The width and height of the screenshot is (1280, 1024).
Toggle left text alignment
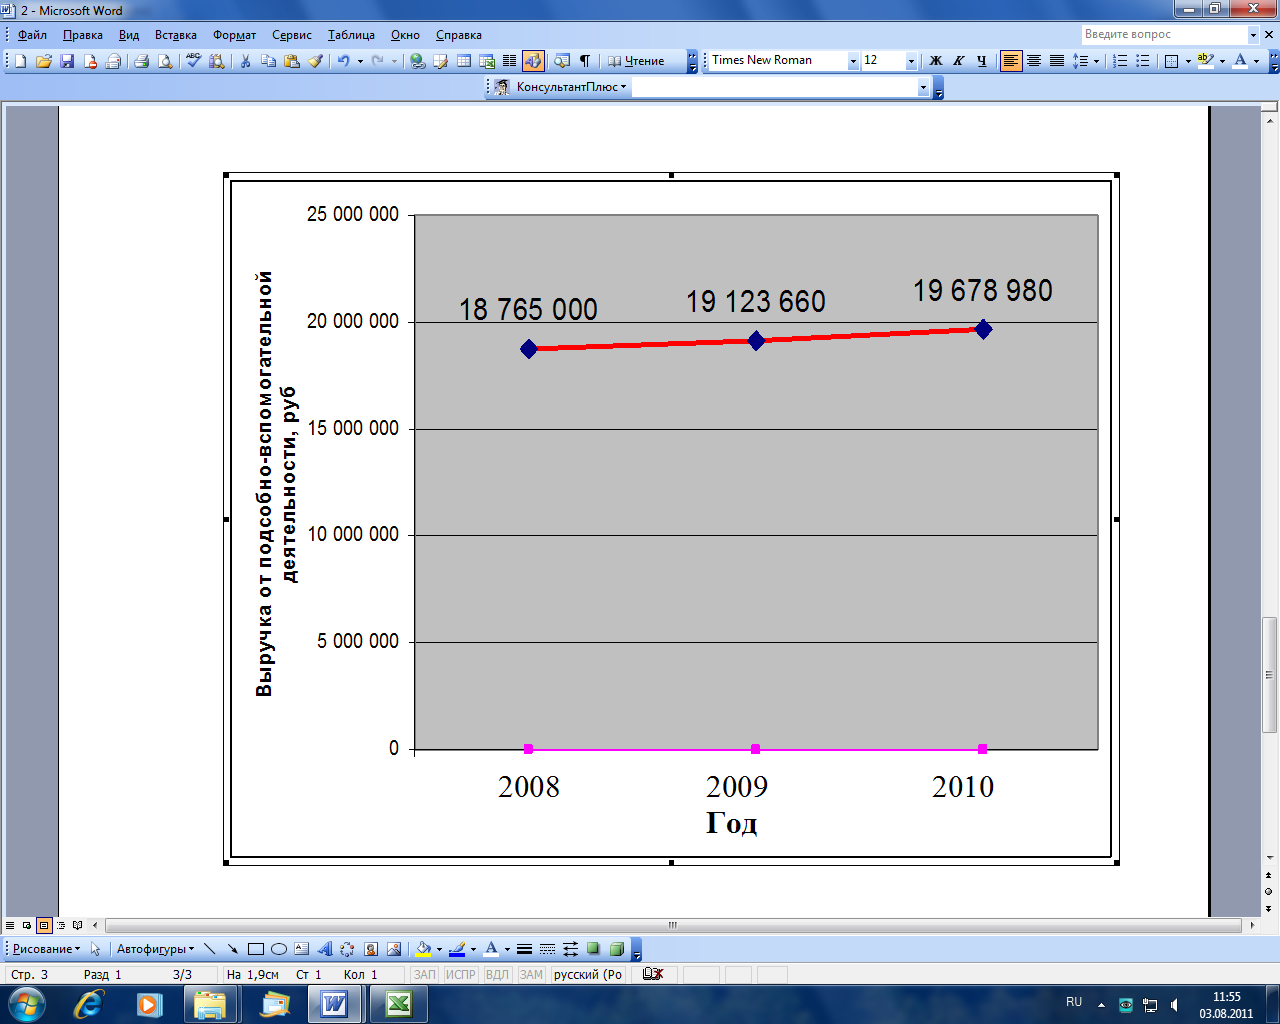pyautogui.click(x=1011, y=61)
